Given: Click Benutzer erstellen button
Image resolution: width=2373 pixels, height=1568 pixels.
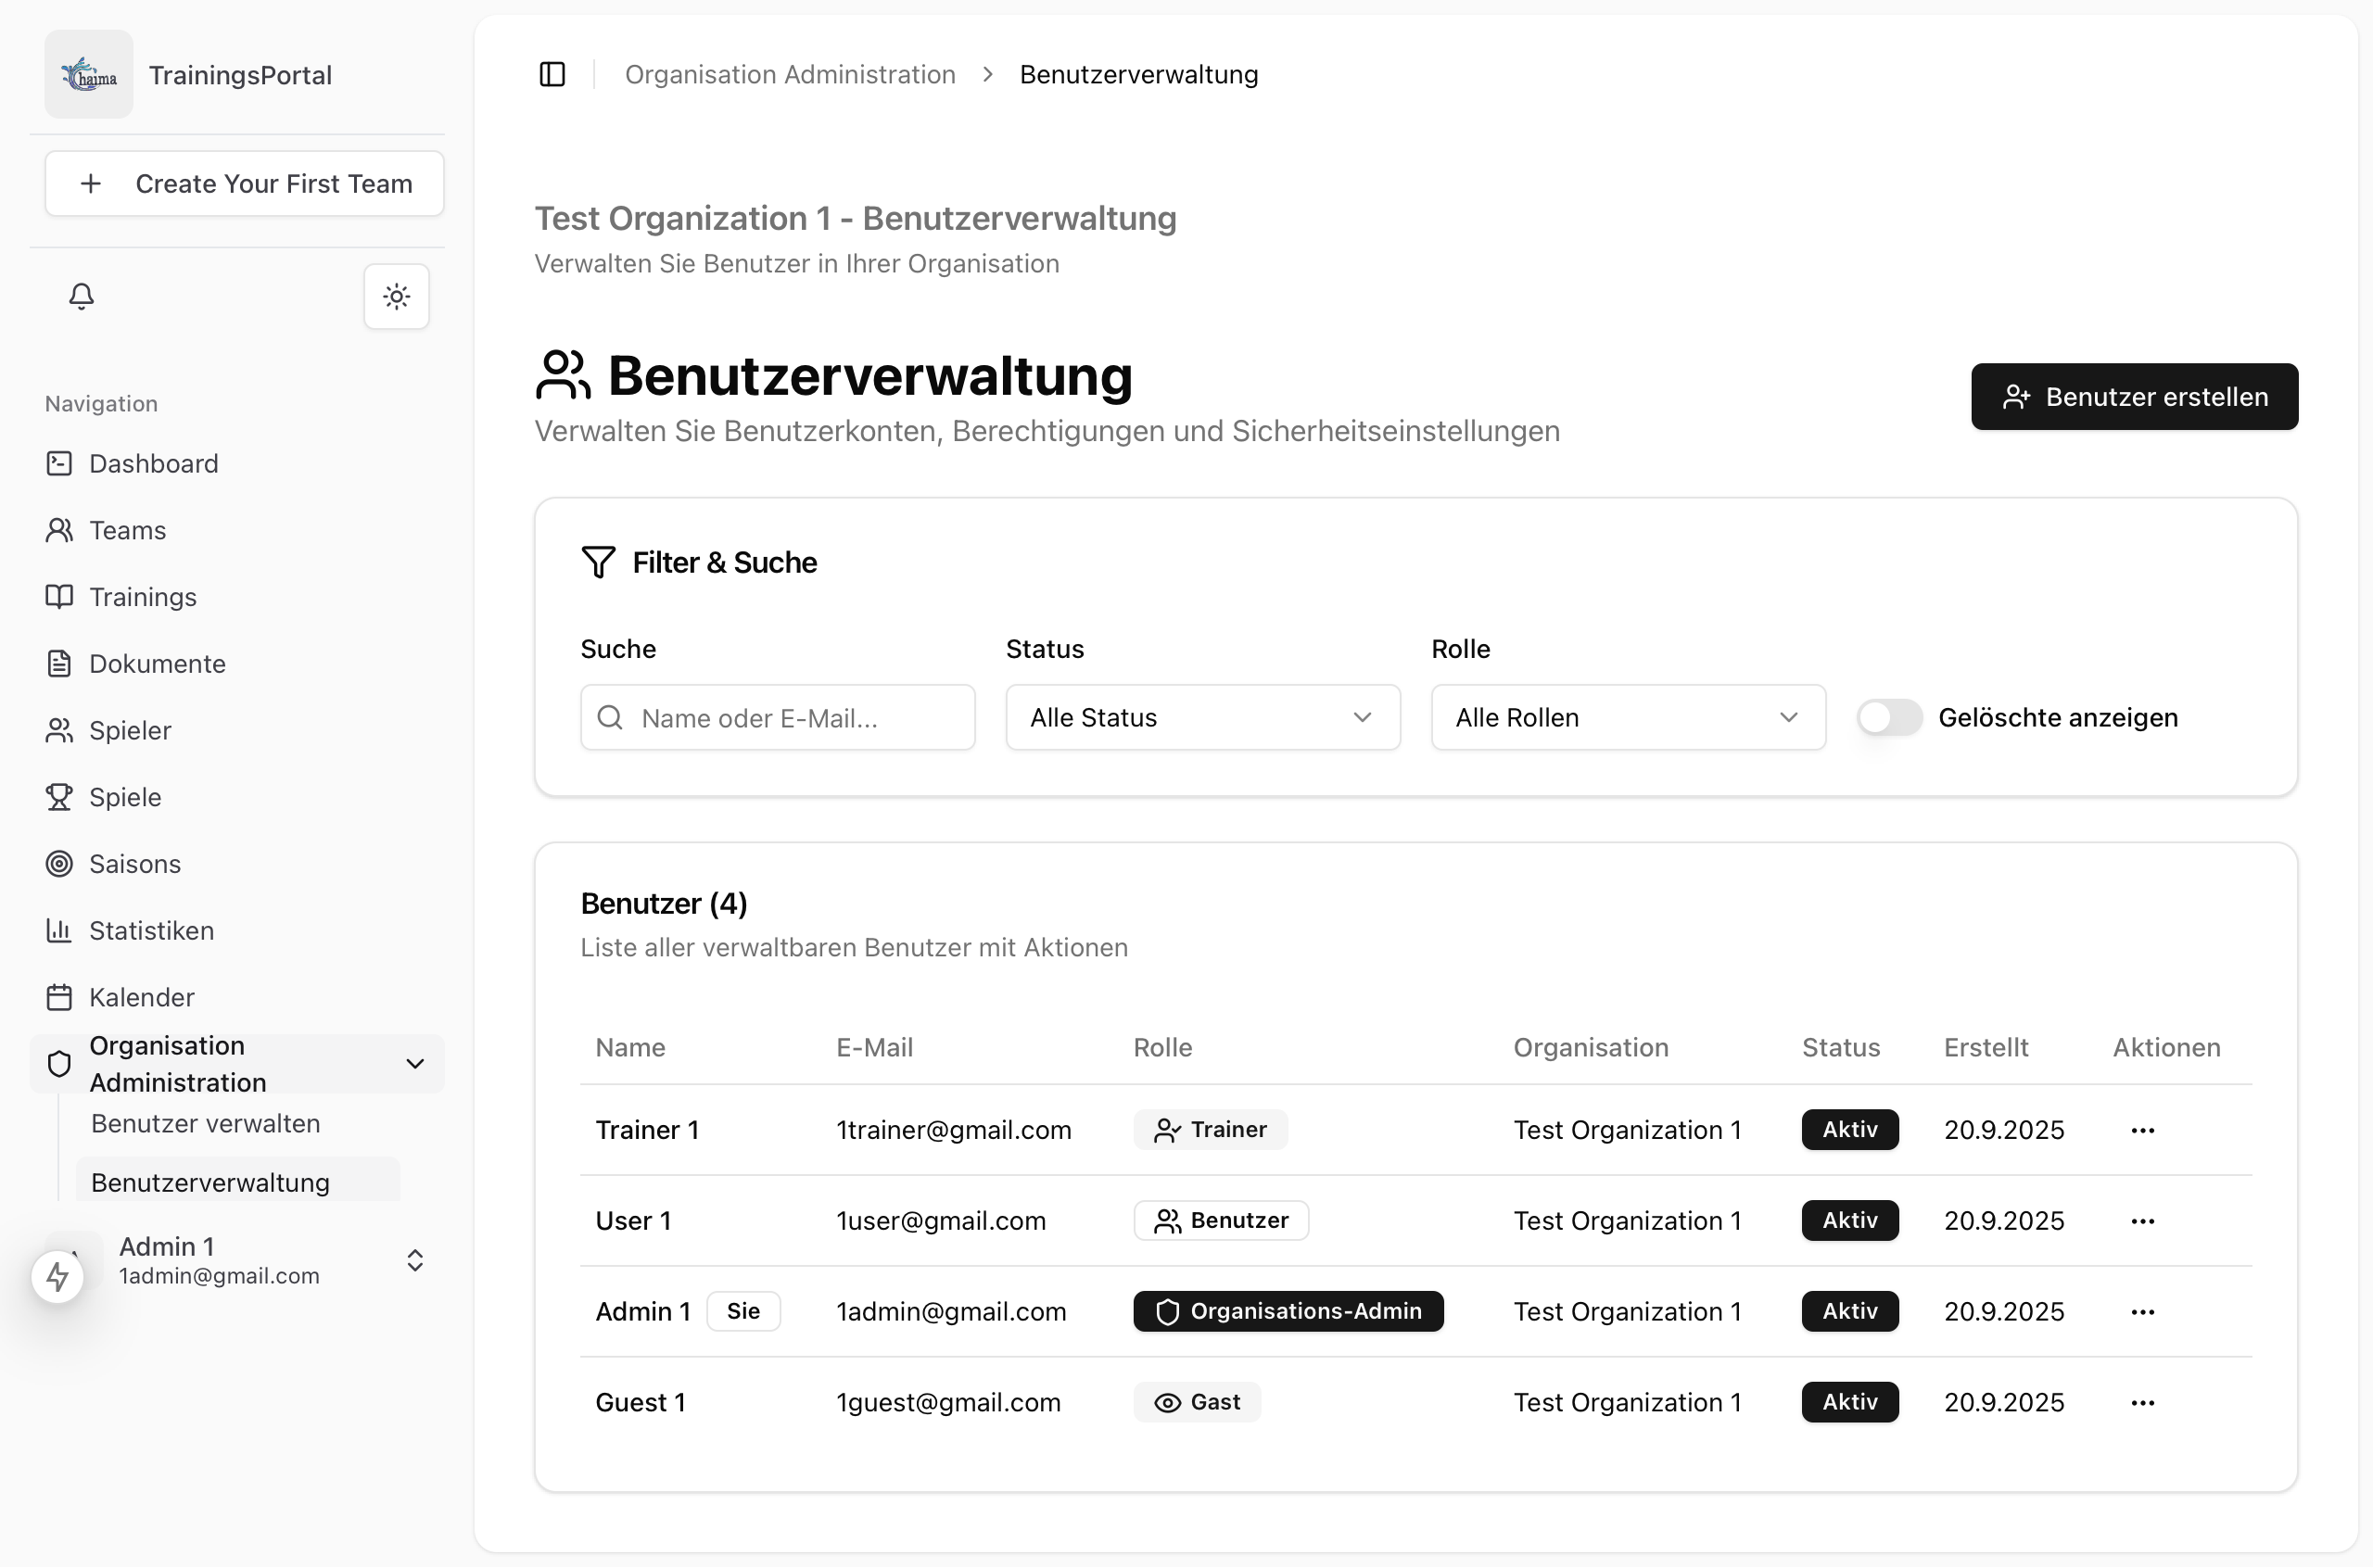Looking at the screenshot, I should 2134,396.
